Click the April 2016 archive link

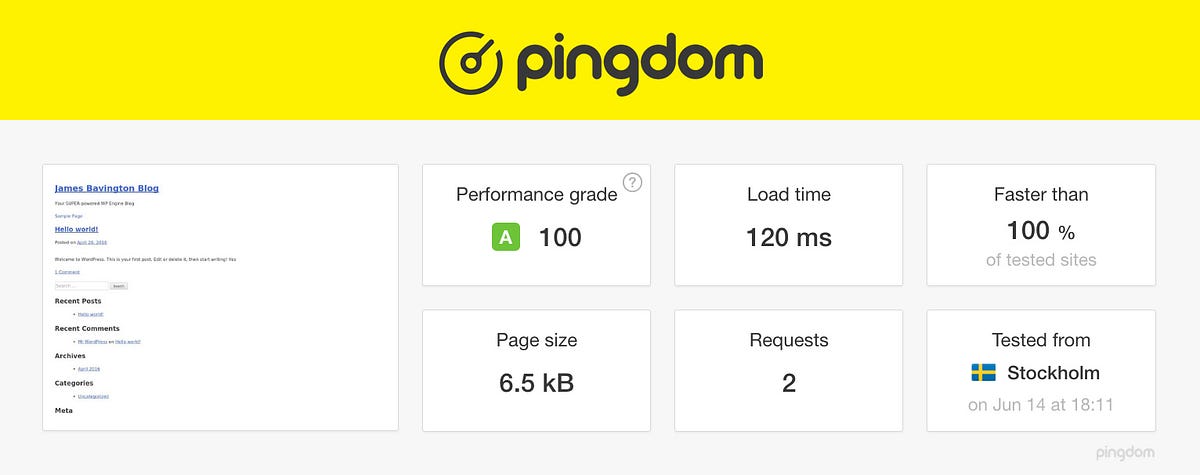(89, 369)
